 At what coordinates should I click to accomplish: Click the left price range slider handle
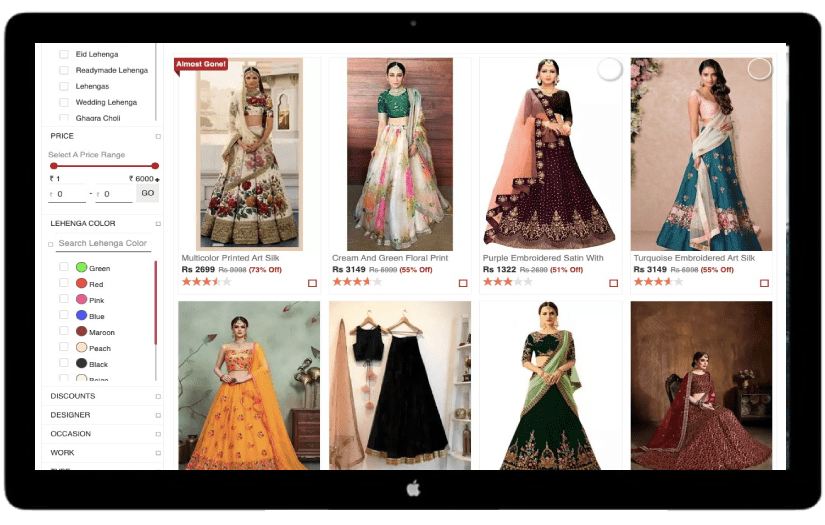pyautogui.click(x=54, y=166)
